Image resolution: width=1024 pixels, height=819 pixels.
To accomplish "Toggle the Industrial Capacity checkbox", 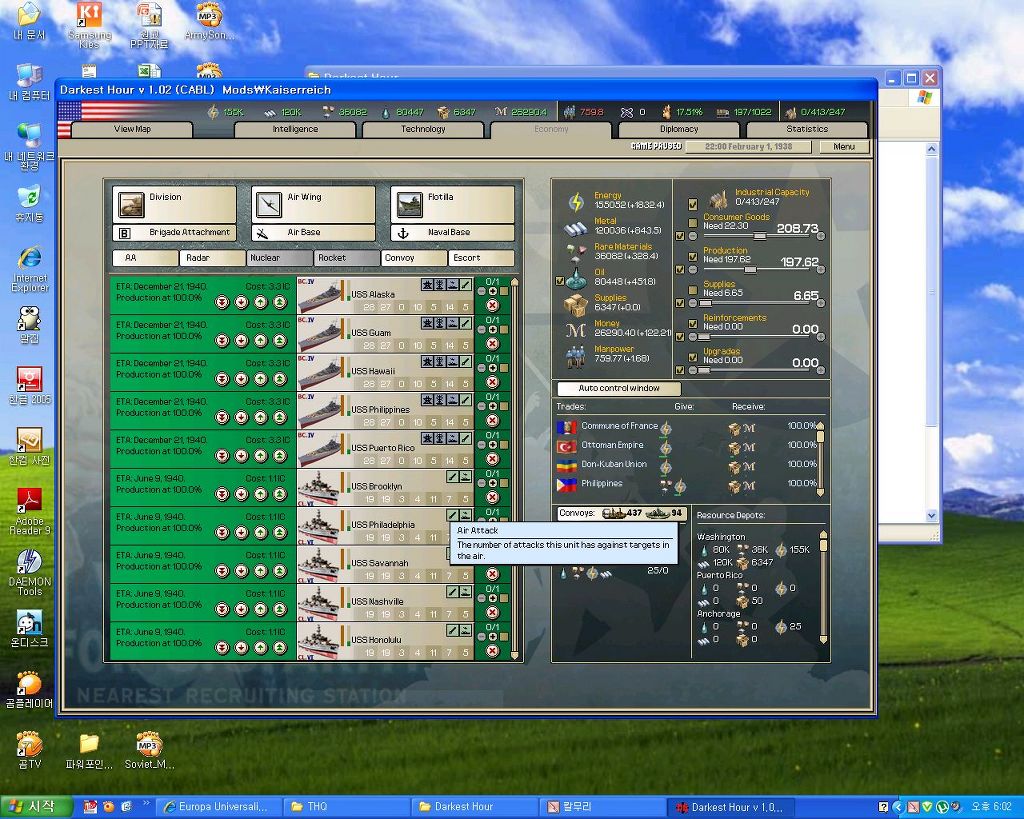I will tap(693, 204).
